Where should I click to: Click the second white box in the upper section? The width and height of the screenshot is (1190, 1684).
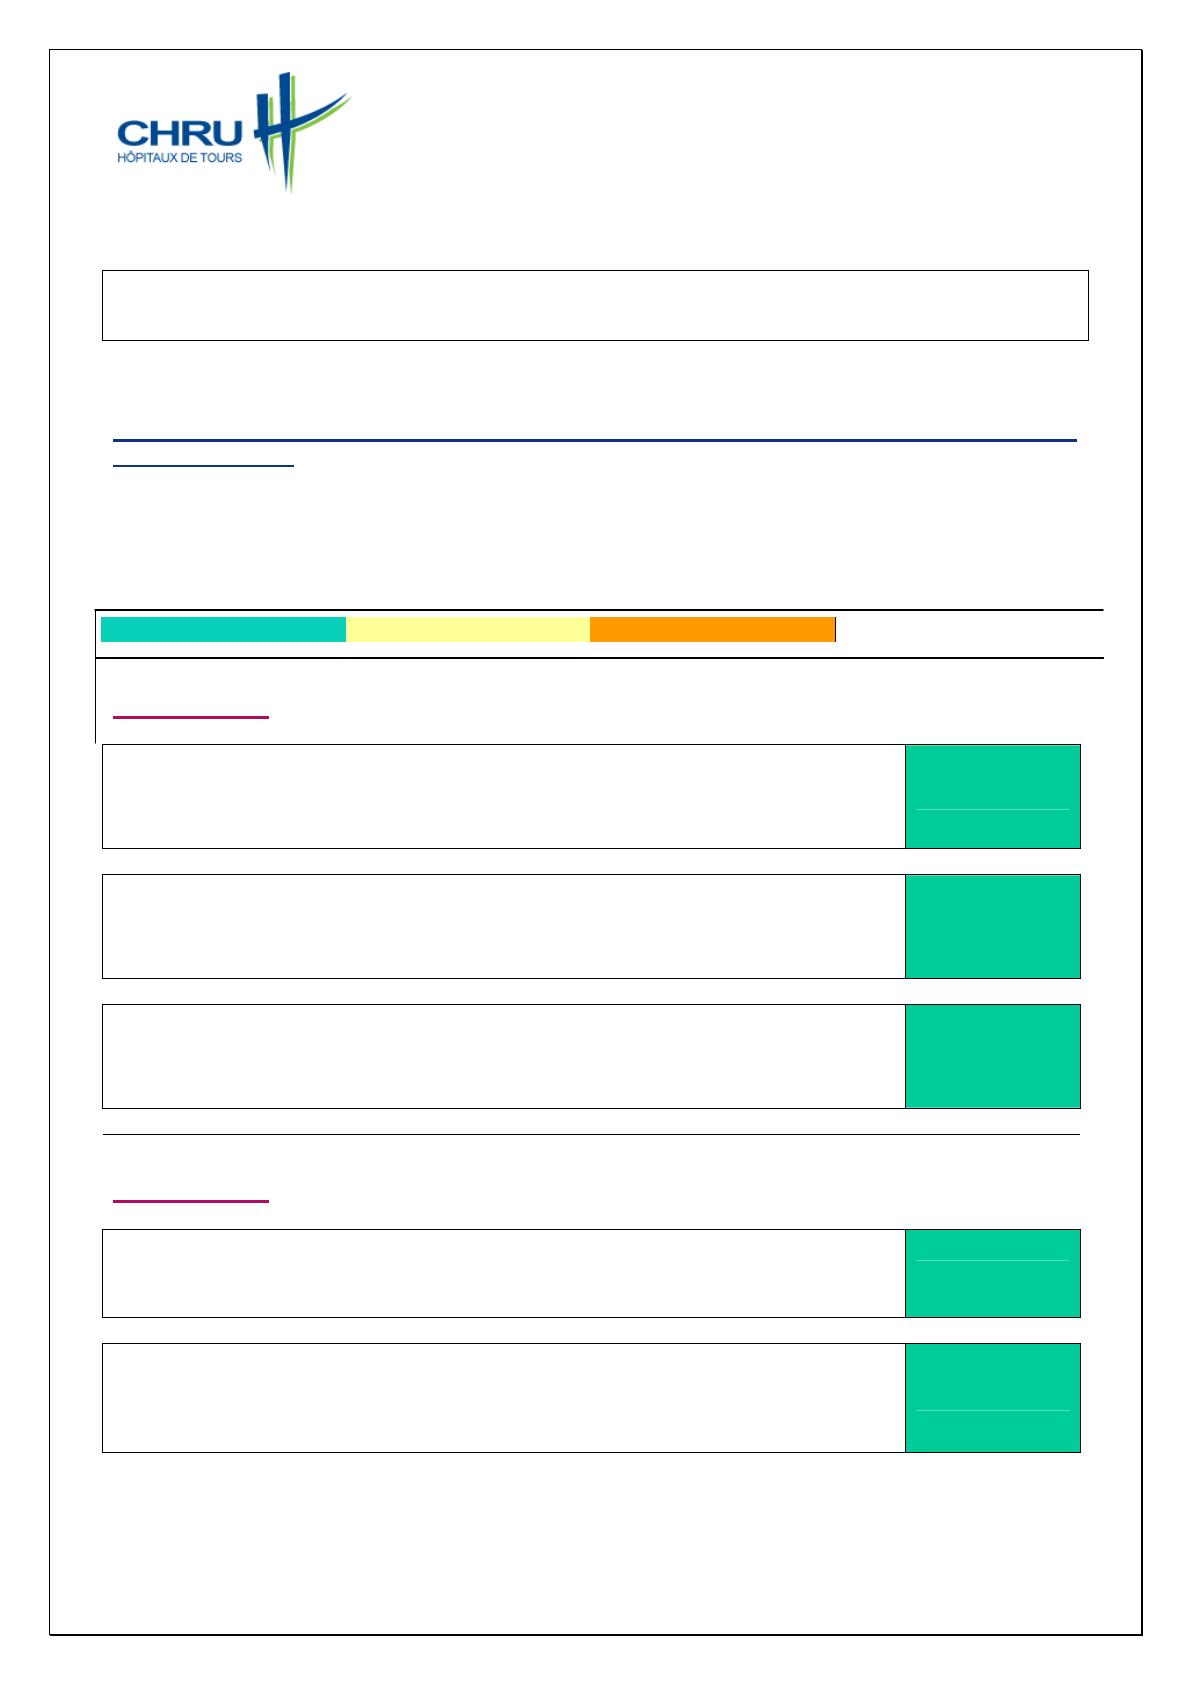(x=503, y=926)
